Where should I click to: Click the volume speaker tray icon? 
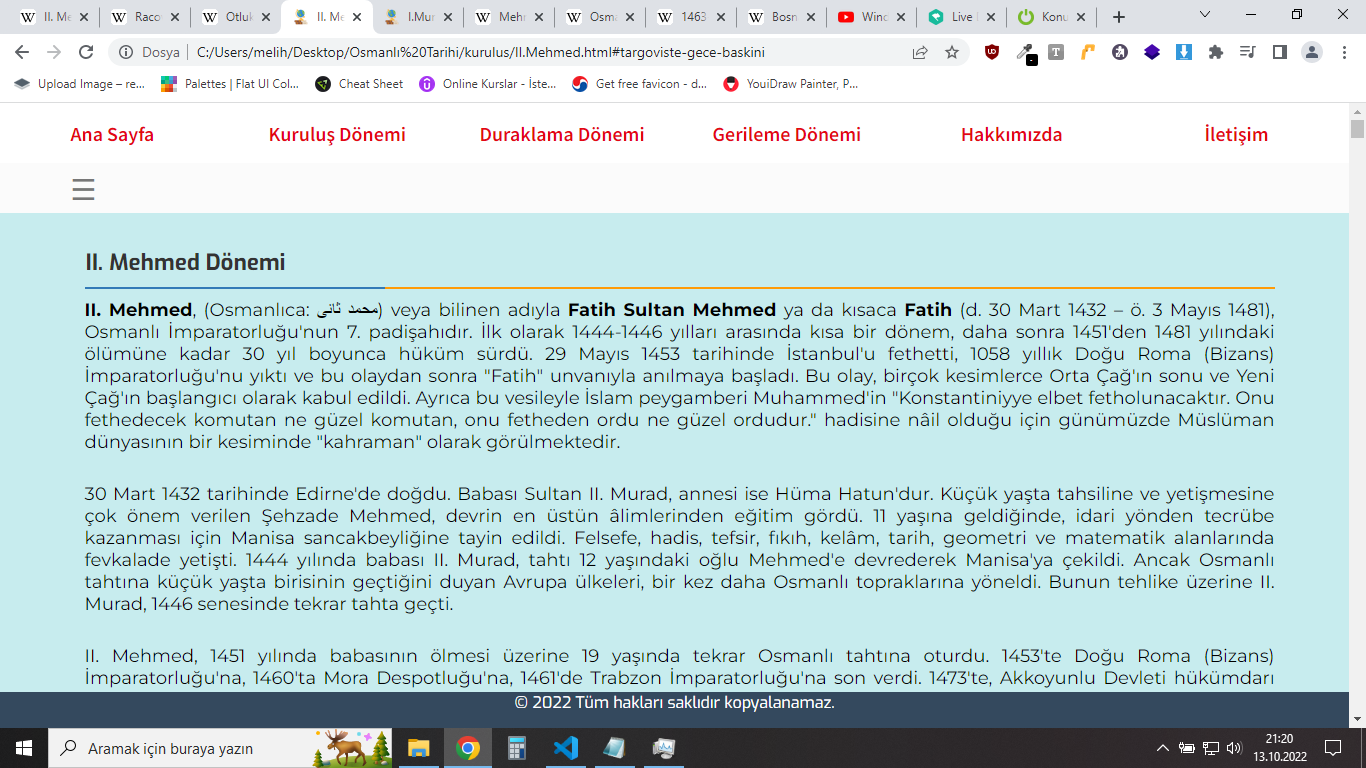(1233, 747)
